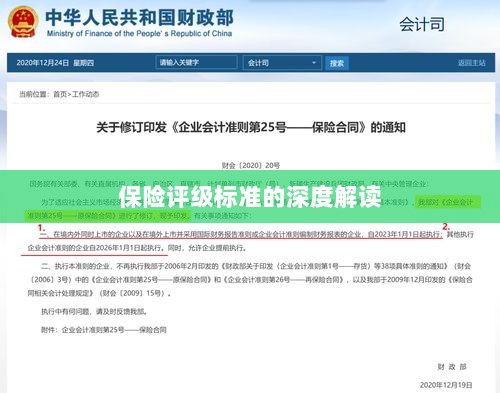Open the 会计司 scope dropdown

tap(282, 63)
